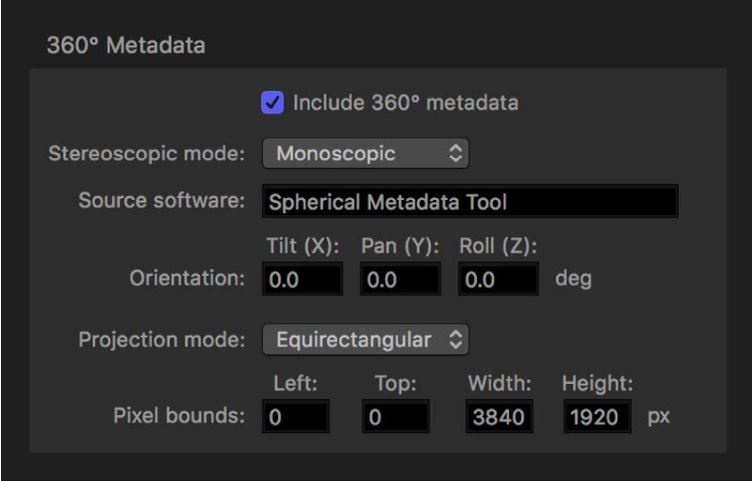This screenshot has height=481, width=752.
Task: Click the Projection mode label
Action: 161,339
